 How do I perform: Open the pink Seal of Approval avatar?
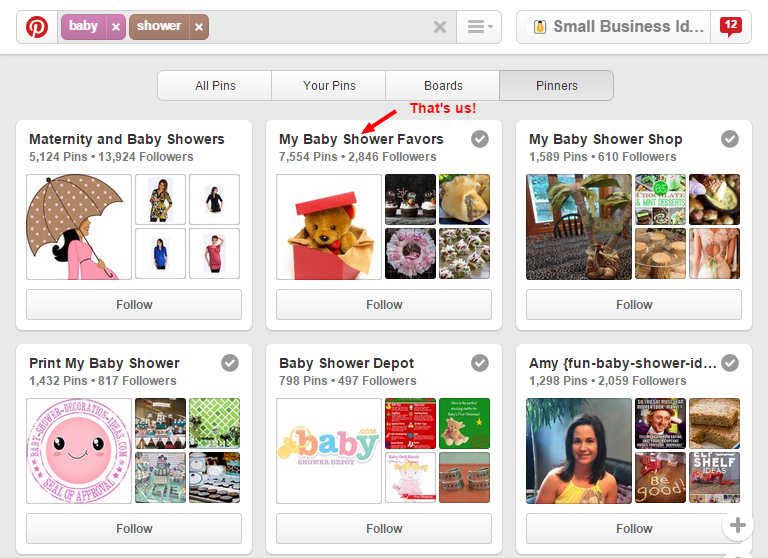79,451
